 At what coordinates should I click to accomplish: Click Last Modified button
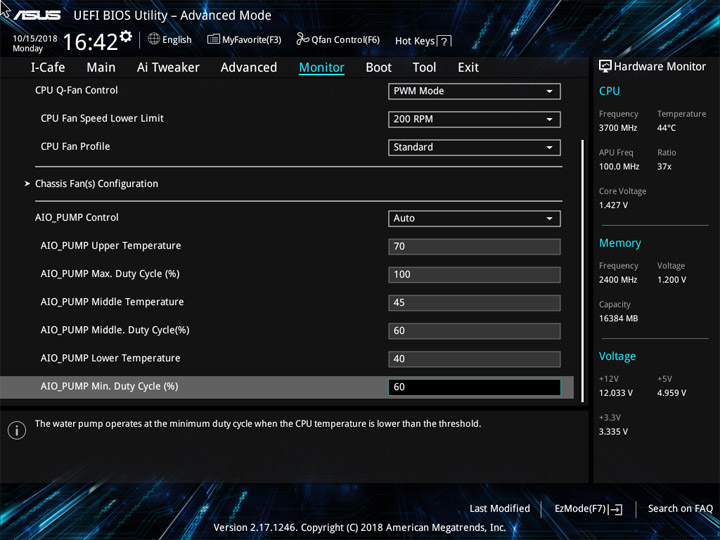[x=500, y=508]
